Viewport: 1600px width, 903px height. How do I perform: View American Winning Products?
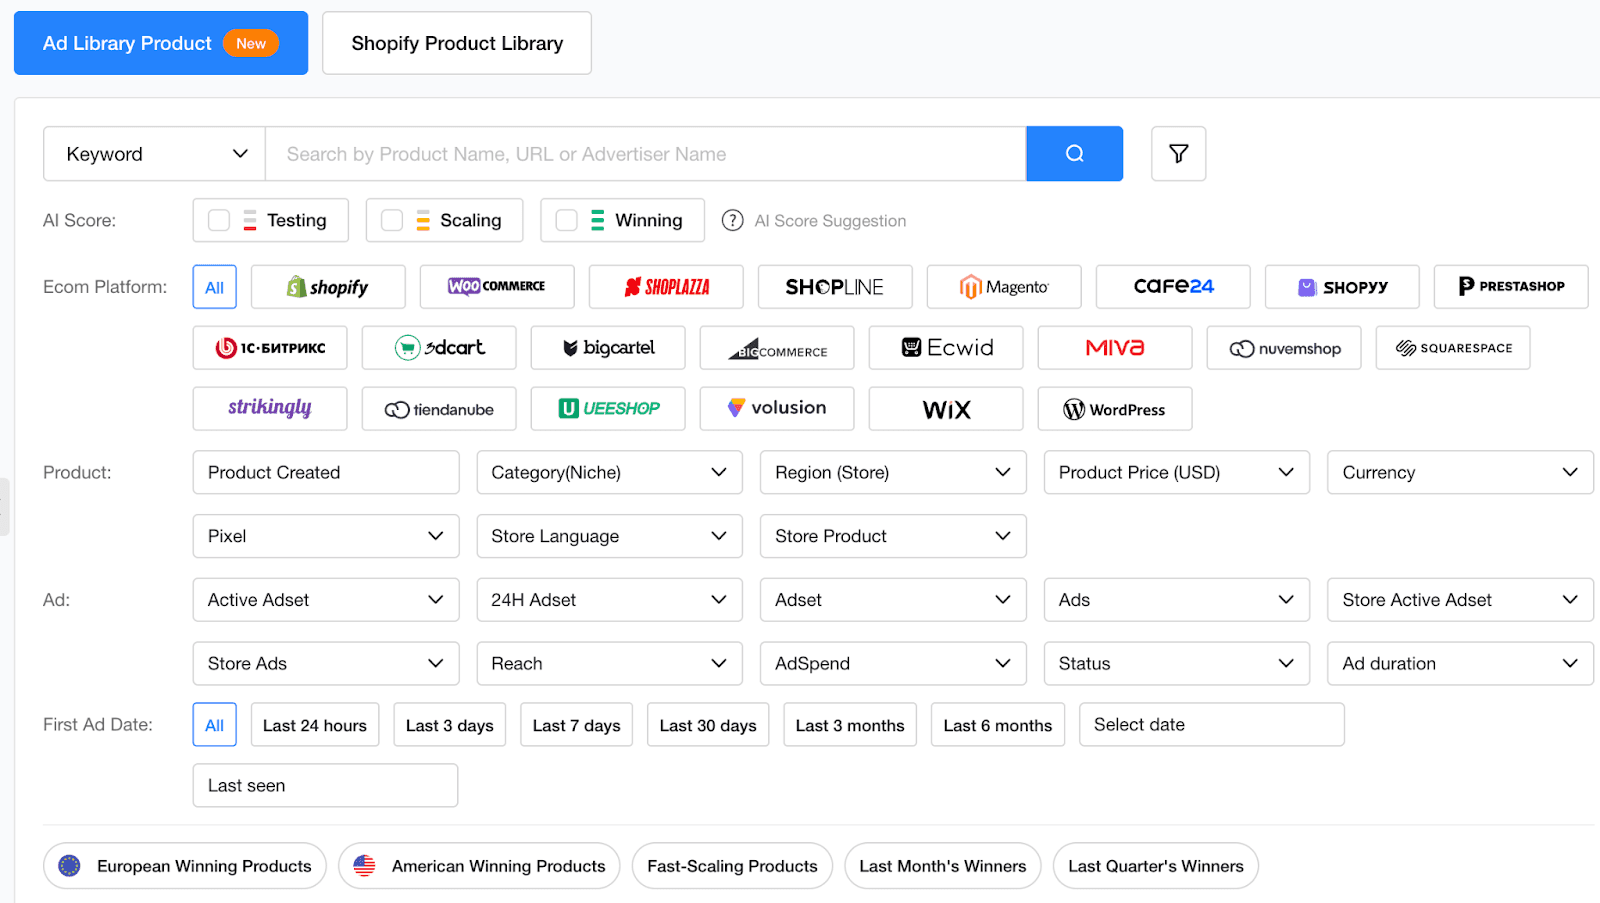point(479,865)
